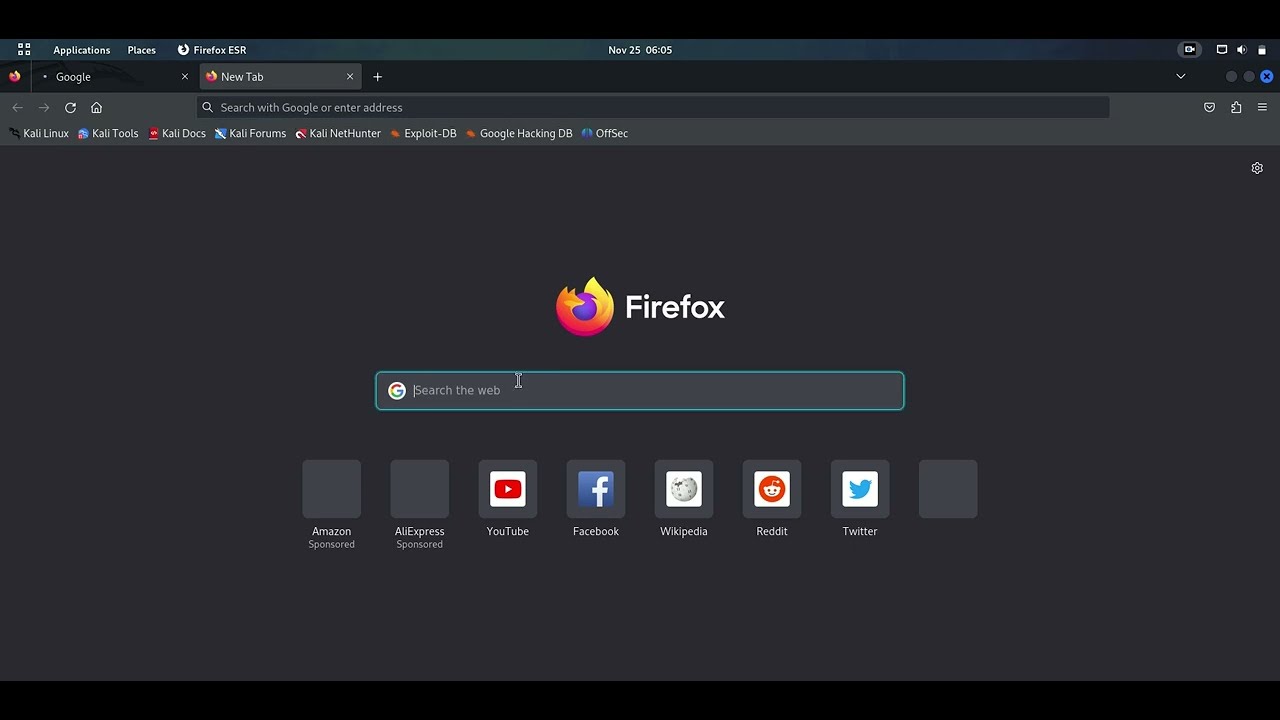Open the Kali Forums bookmark
Image resolution: width=1280 pixels, height=720 pixels.
250,133
